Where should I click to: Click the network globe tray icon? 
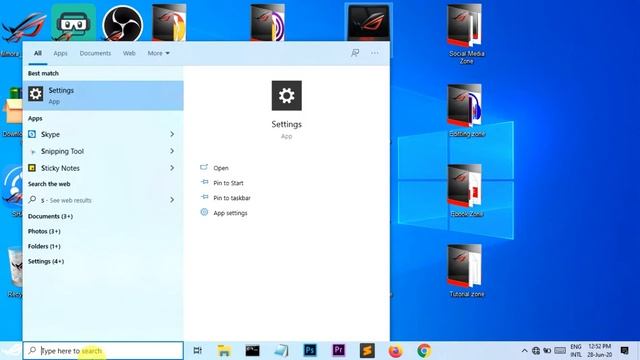coord(536,351)
